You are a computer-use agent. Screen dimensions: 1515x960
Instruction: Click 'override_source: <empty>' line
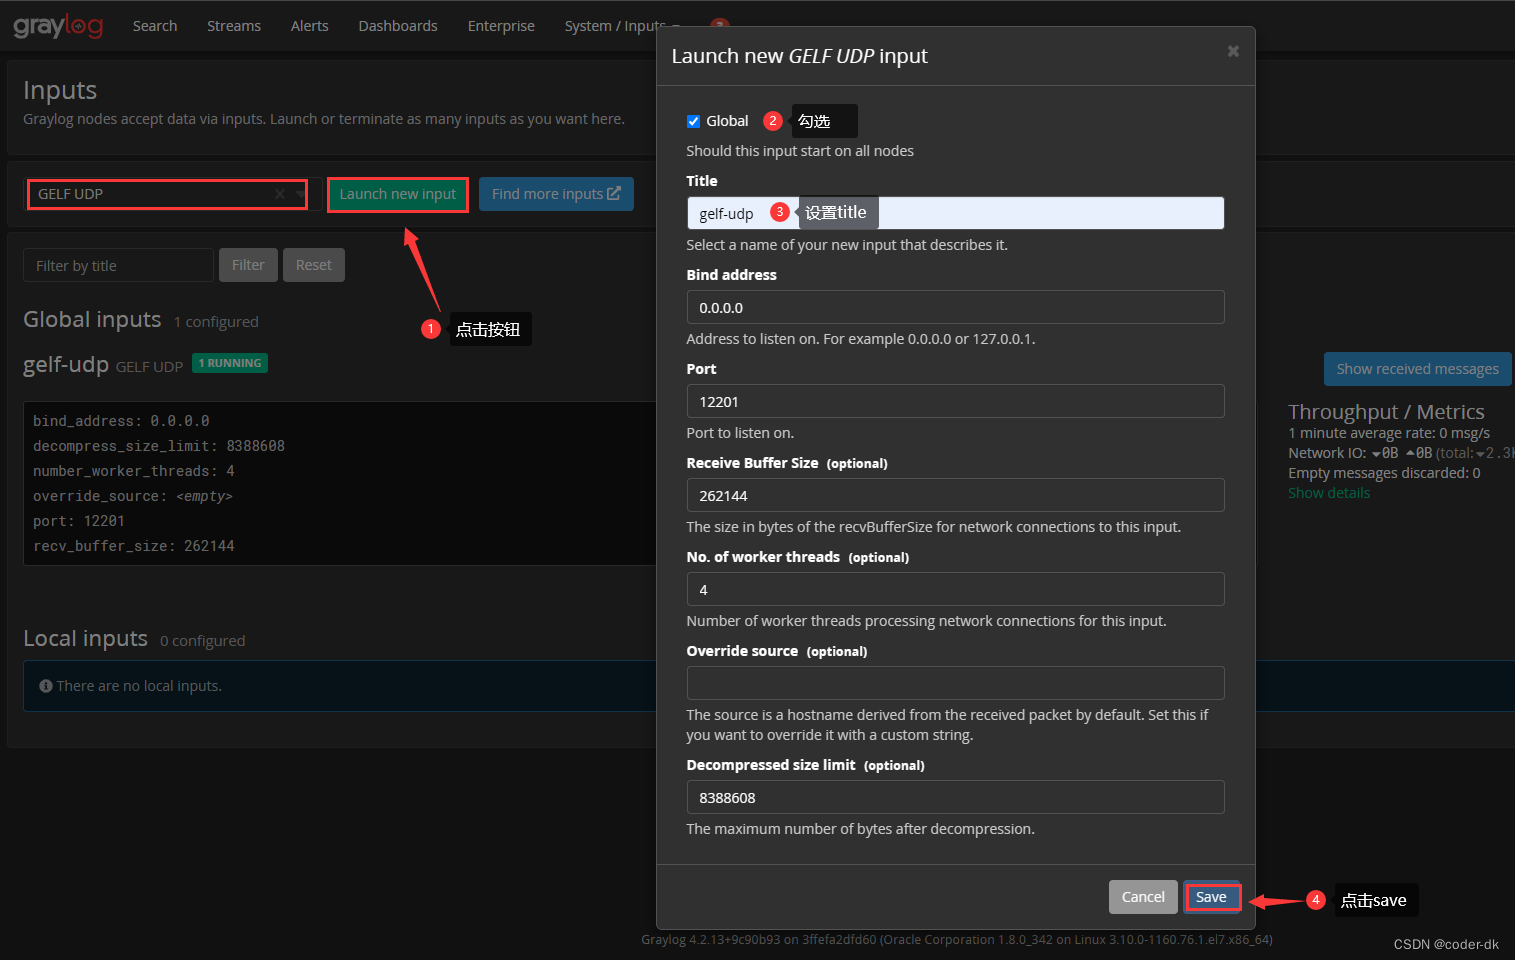tap(133, 496)
